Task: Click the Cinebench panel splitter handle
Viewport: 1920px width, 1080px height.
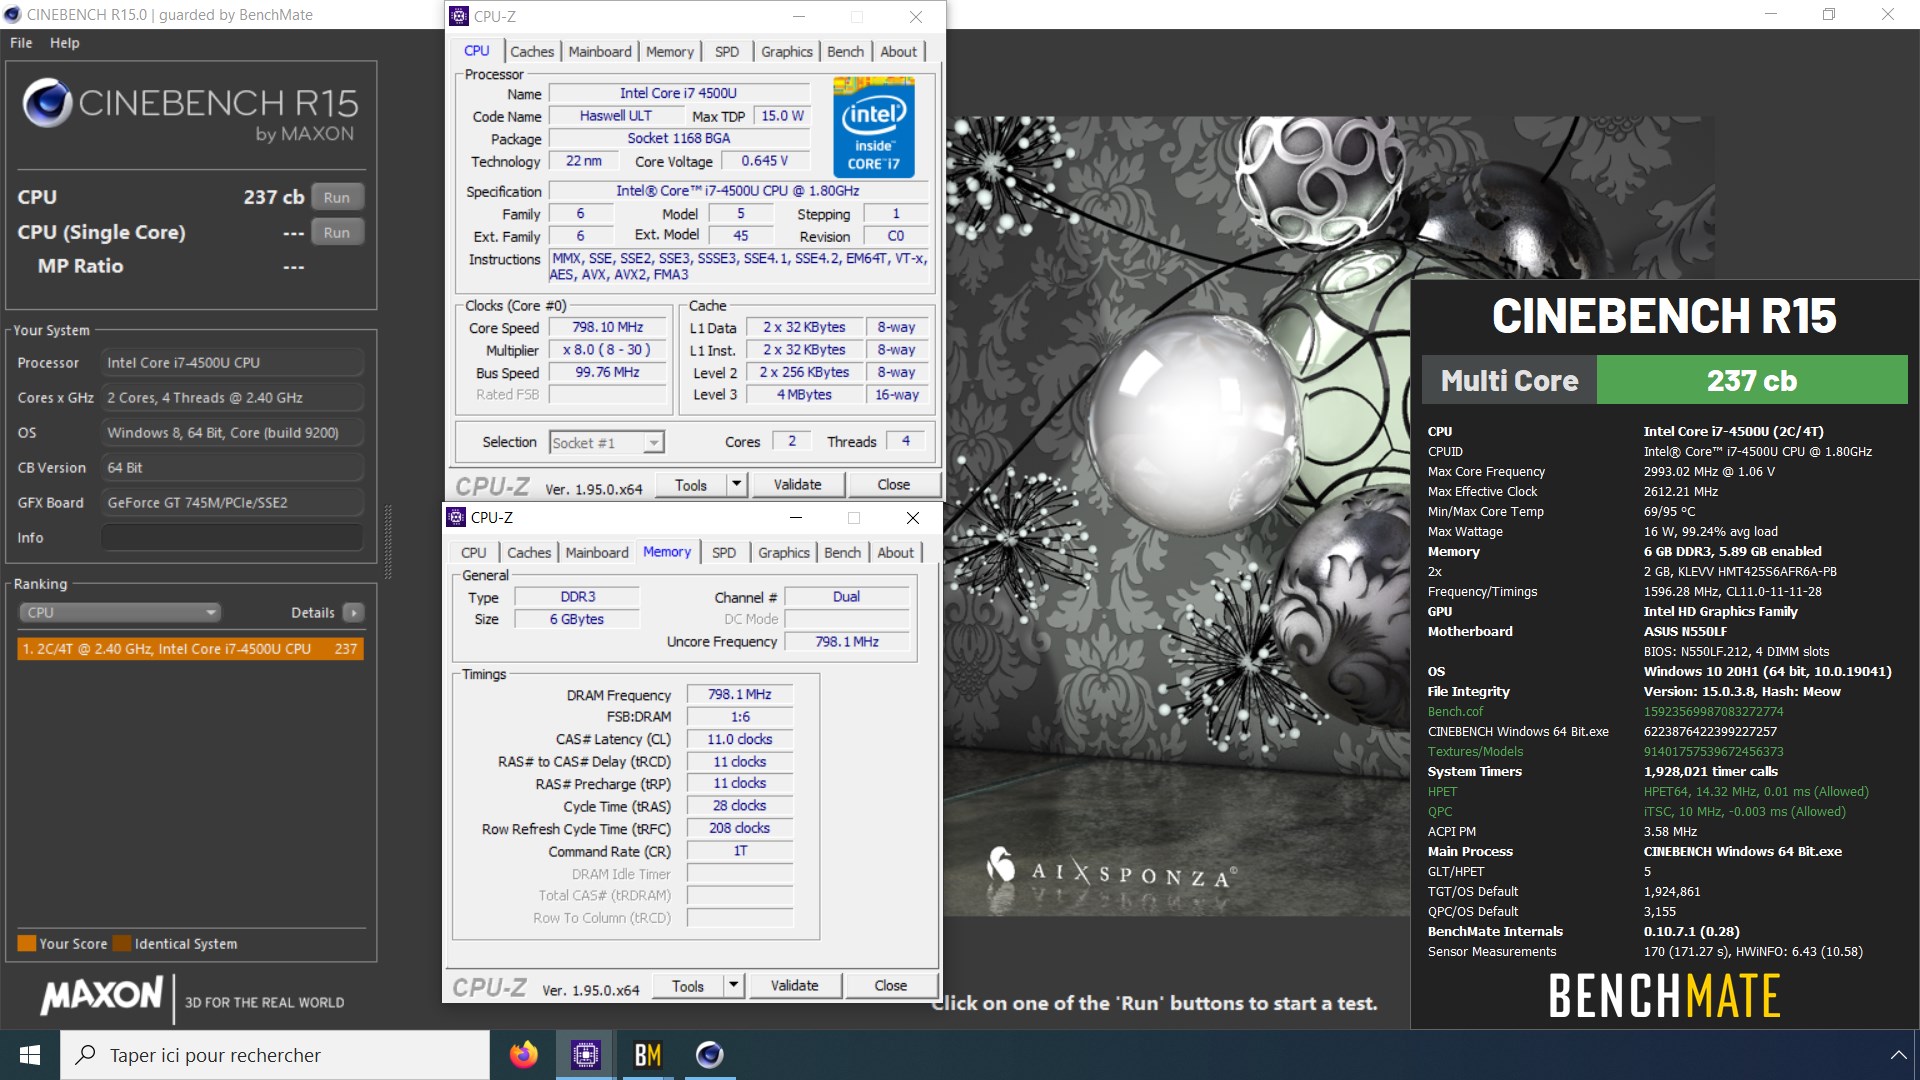Action: (388, 543)
